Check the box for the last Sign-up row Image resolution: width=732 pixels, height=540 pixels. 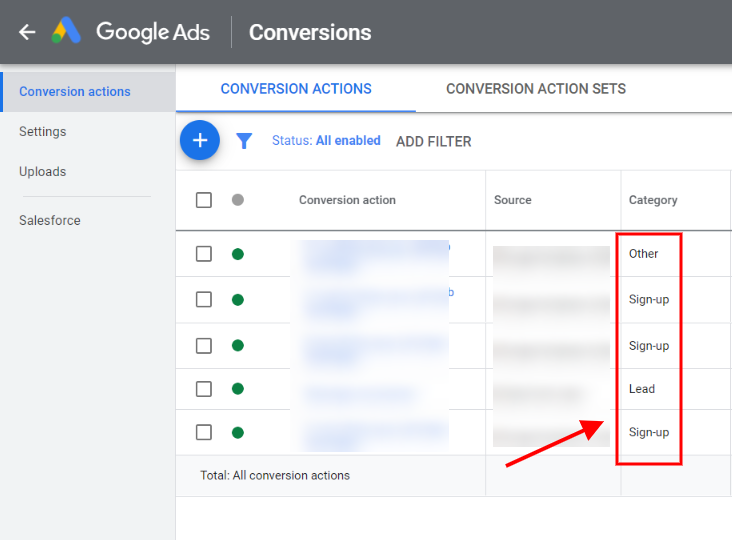pos(204,432)
